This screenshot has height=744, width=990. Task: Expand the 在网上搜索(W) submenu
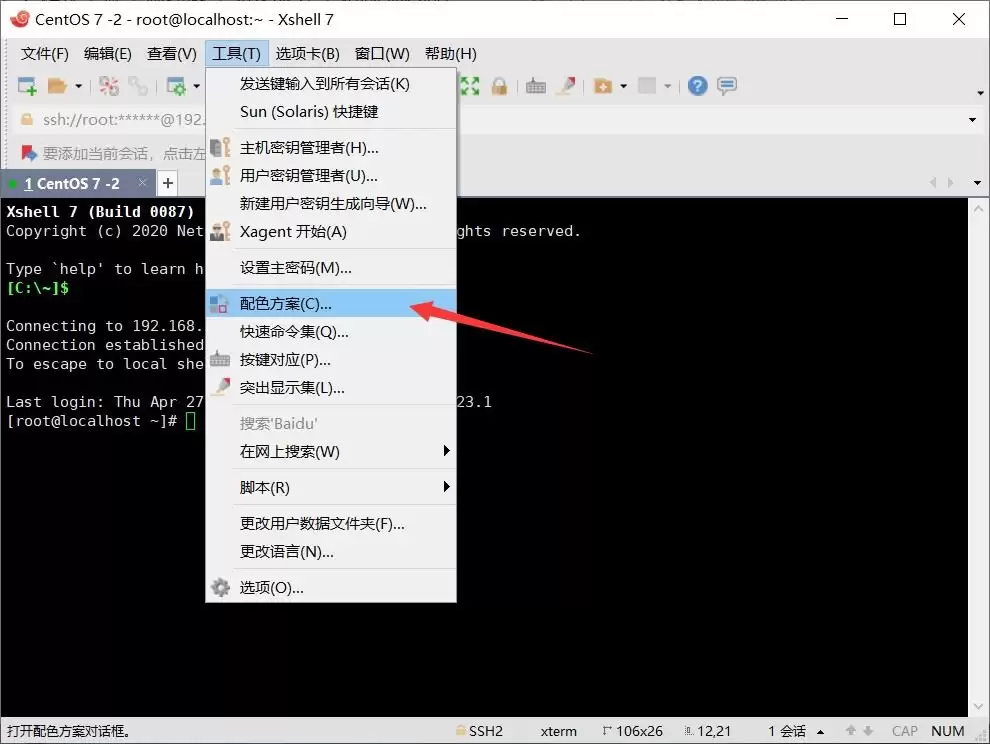click(x=331, y=452)
